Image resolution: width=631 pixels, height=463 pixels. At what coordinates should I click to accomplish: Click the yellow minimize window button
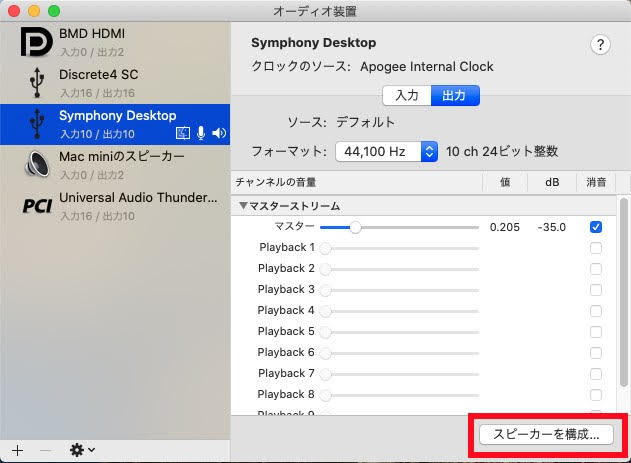tap(34, 11)
